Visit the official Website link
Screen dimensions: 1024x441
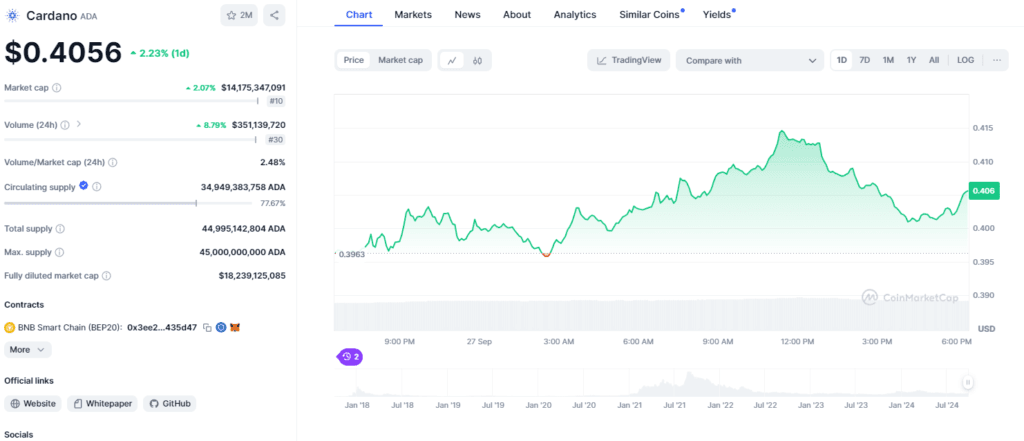tap(33, 404)
